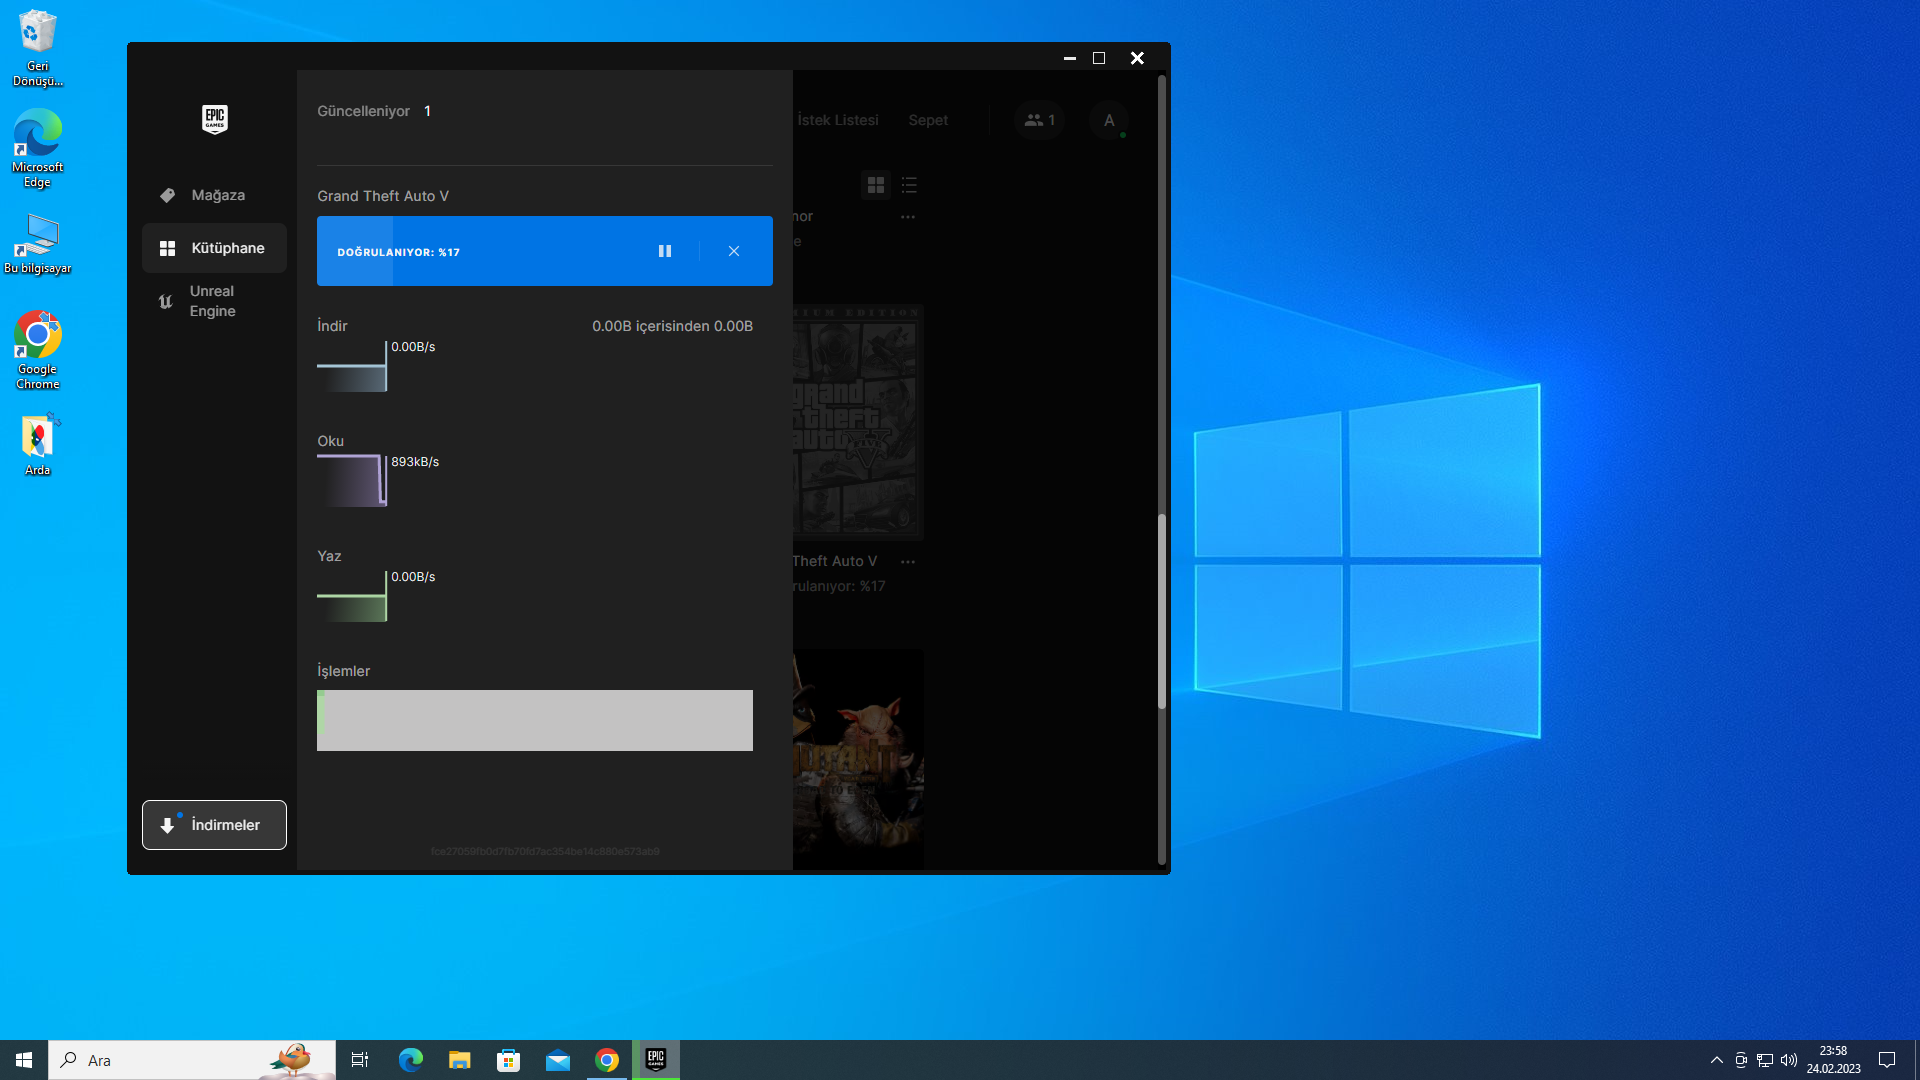Open Mail app from taskbar

click(557, 1060)
